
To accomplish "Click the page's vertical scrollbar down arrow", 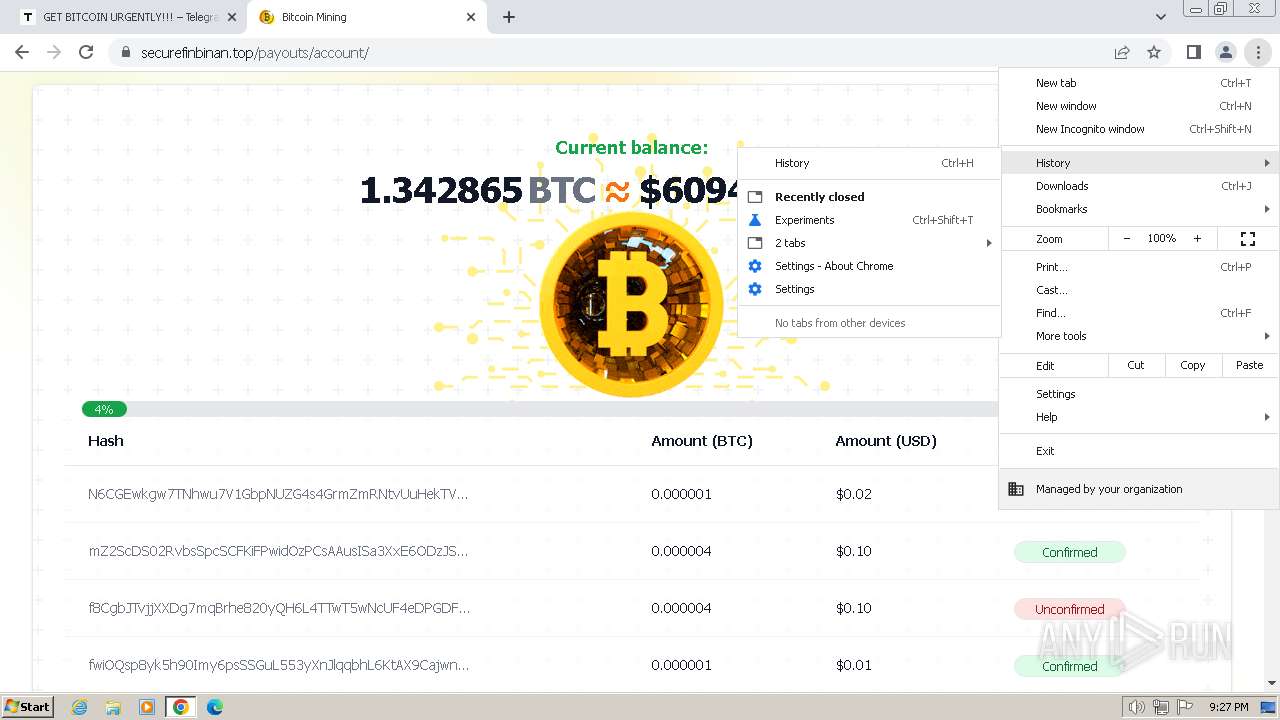I will (1272, 684).
